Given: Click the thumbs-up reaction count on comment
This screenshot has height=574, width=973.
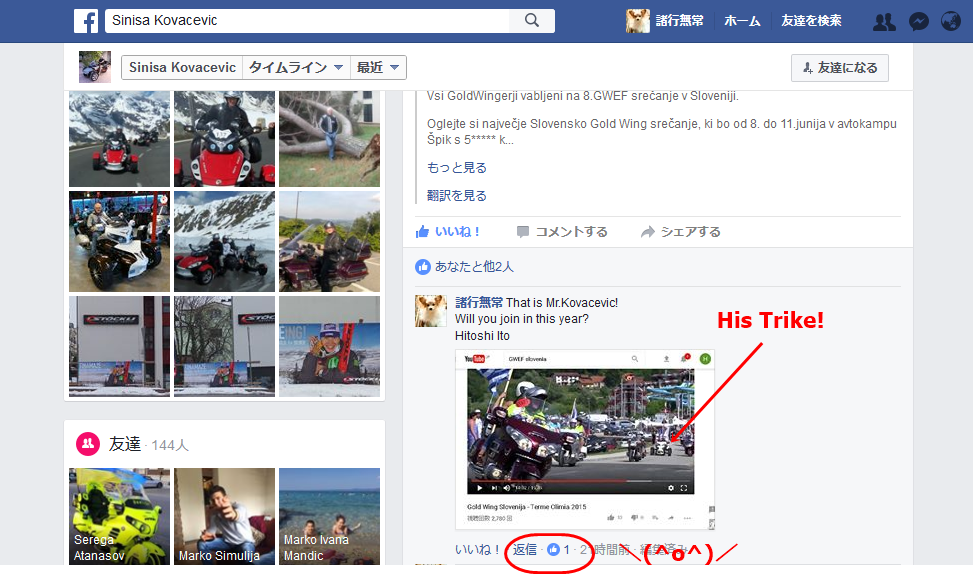Looking at the screenshot, I should [x=558, y=550].
